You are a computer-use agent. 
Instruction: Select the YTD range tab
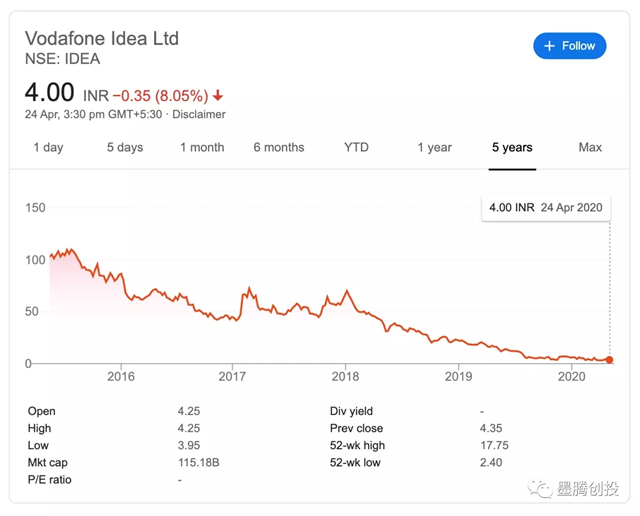[x=356, y=147]
